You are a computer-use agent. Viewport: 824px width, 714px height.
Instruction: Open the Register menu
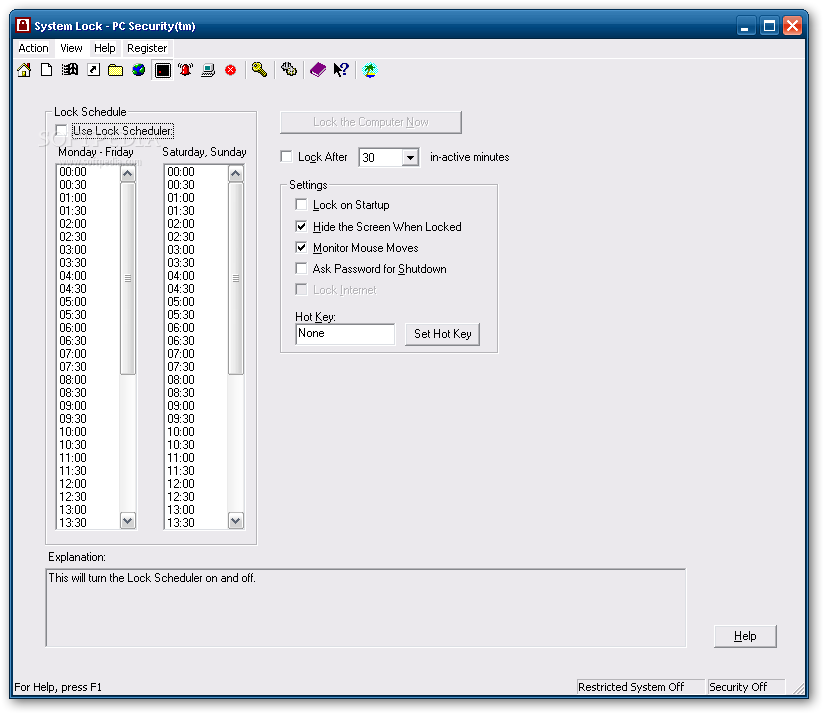click(x=147, y=48)
